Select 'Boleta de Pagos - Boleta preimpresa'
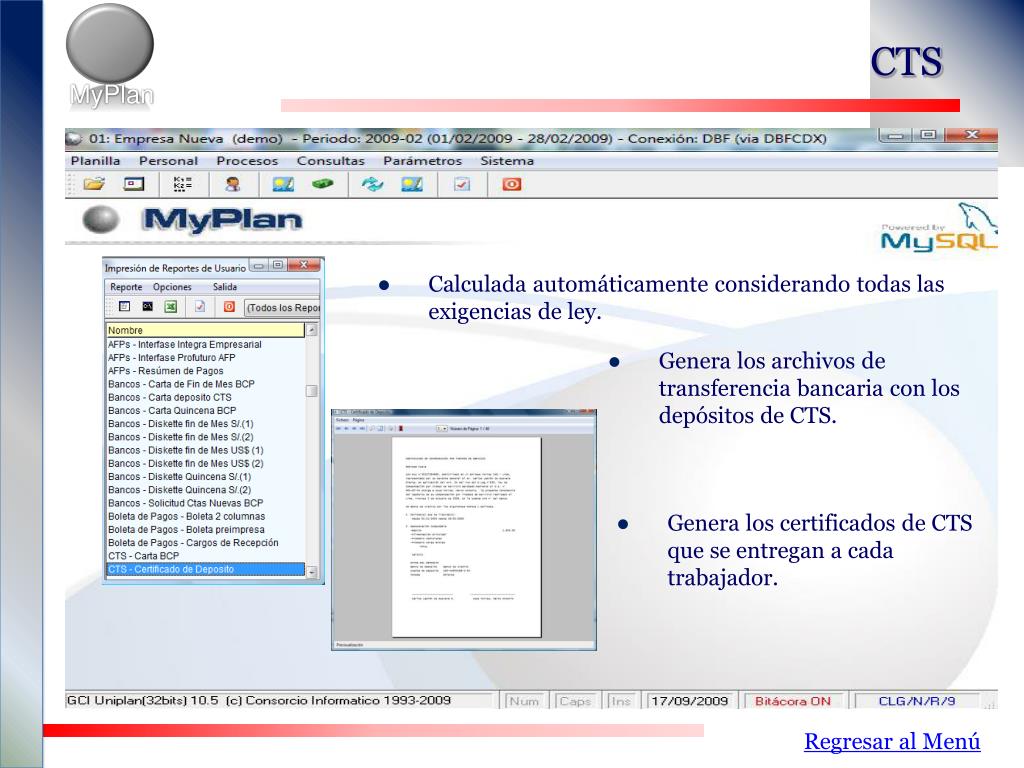Screen dimensions: 1024x768 (205, 529)
